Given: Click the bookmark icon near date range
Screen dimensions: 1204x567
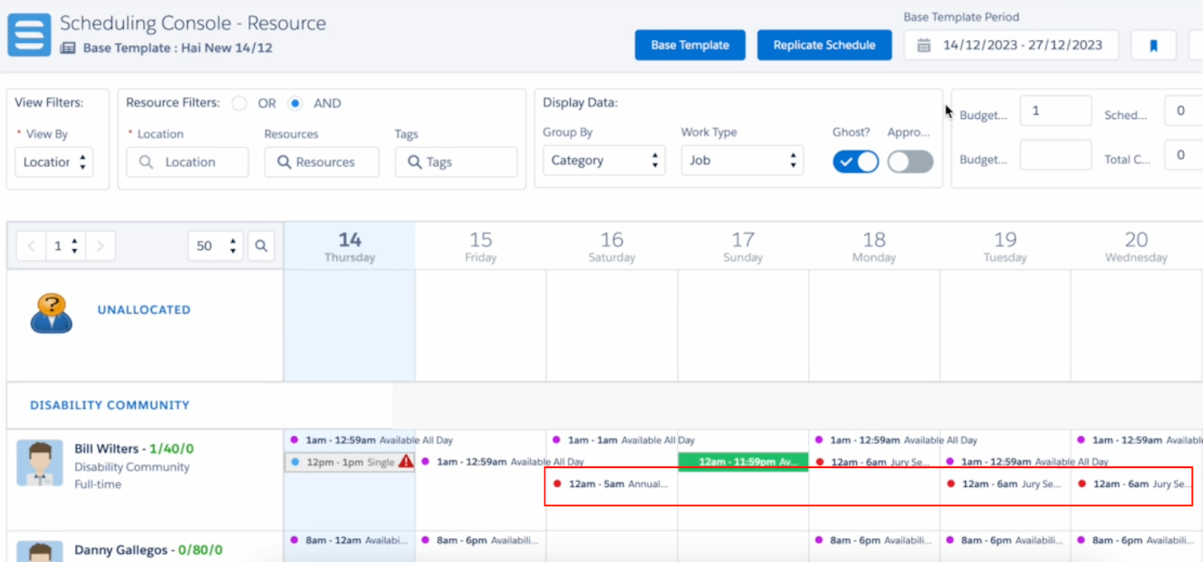Looking at the screenshot, I should (1153, 45).
